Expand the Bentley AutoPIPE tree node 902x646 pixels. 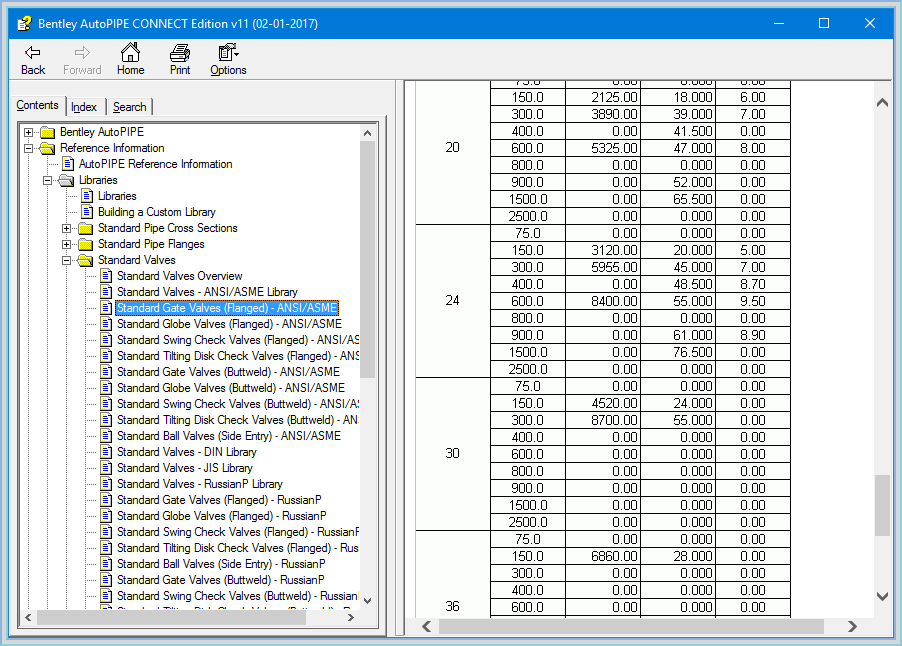coord(29,132)
